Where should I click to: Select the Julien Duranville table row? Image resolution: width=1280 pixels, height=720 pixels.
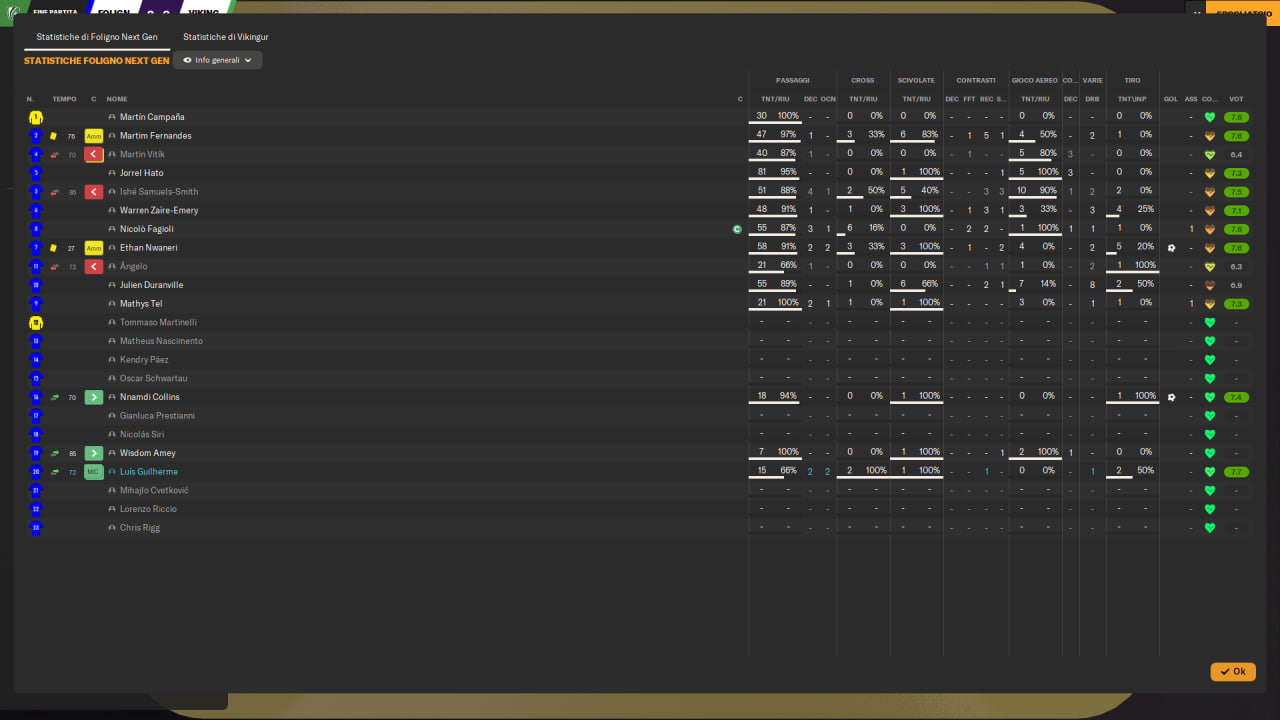(x=640, y=285)
